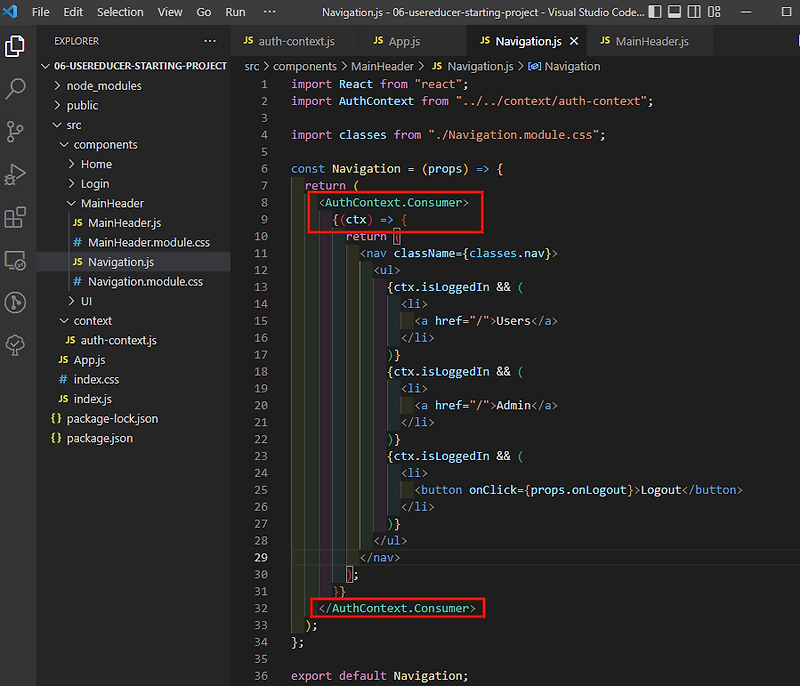Select the Source Control icon
Viewport: 800px width, 686px height.
coord(14,132)
